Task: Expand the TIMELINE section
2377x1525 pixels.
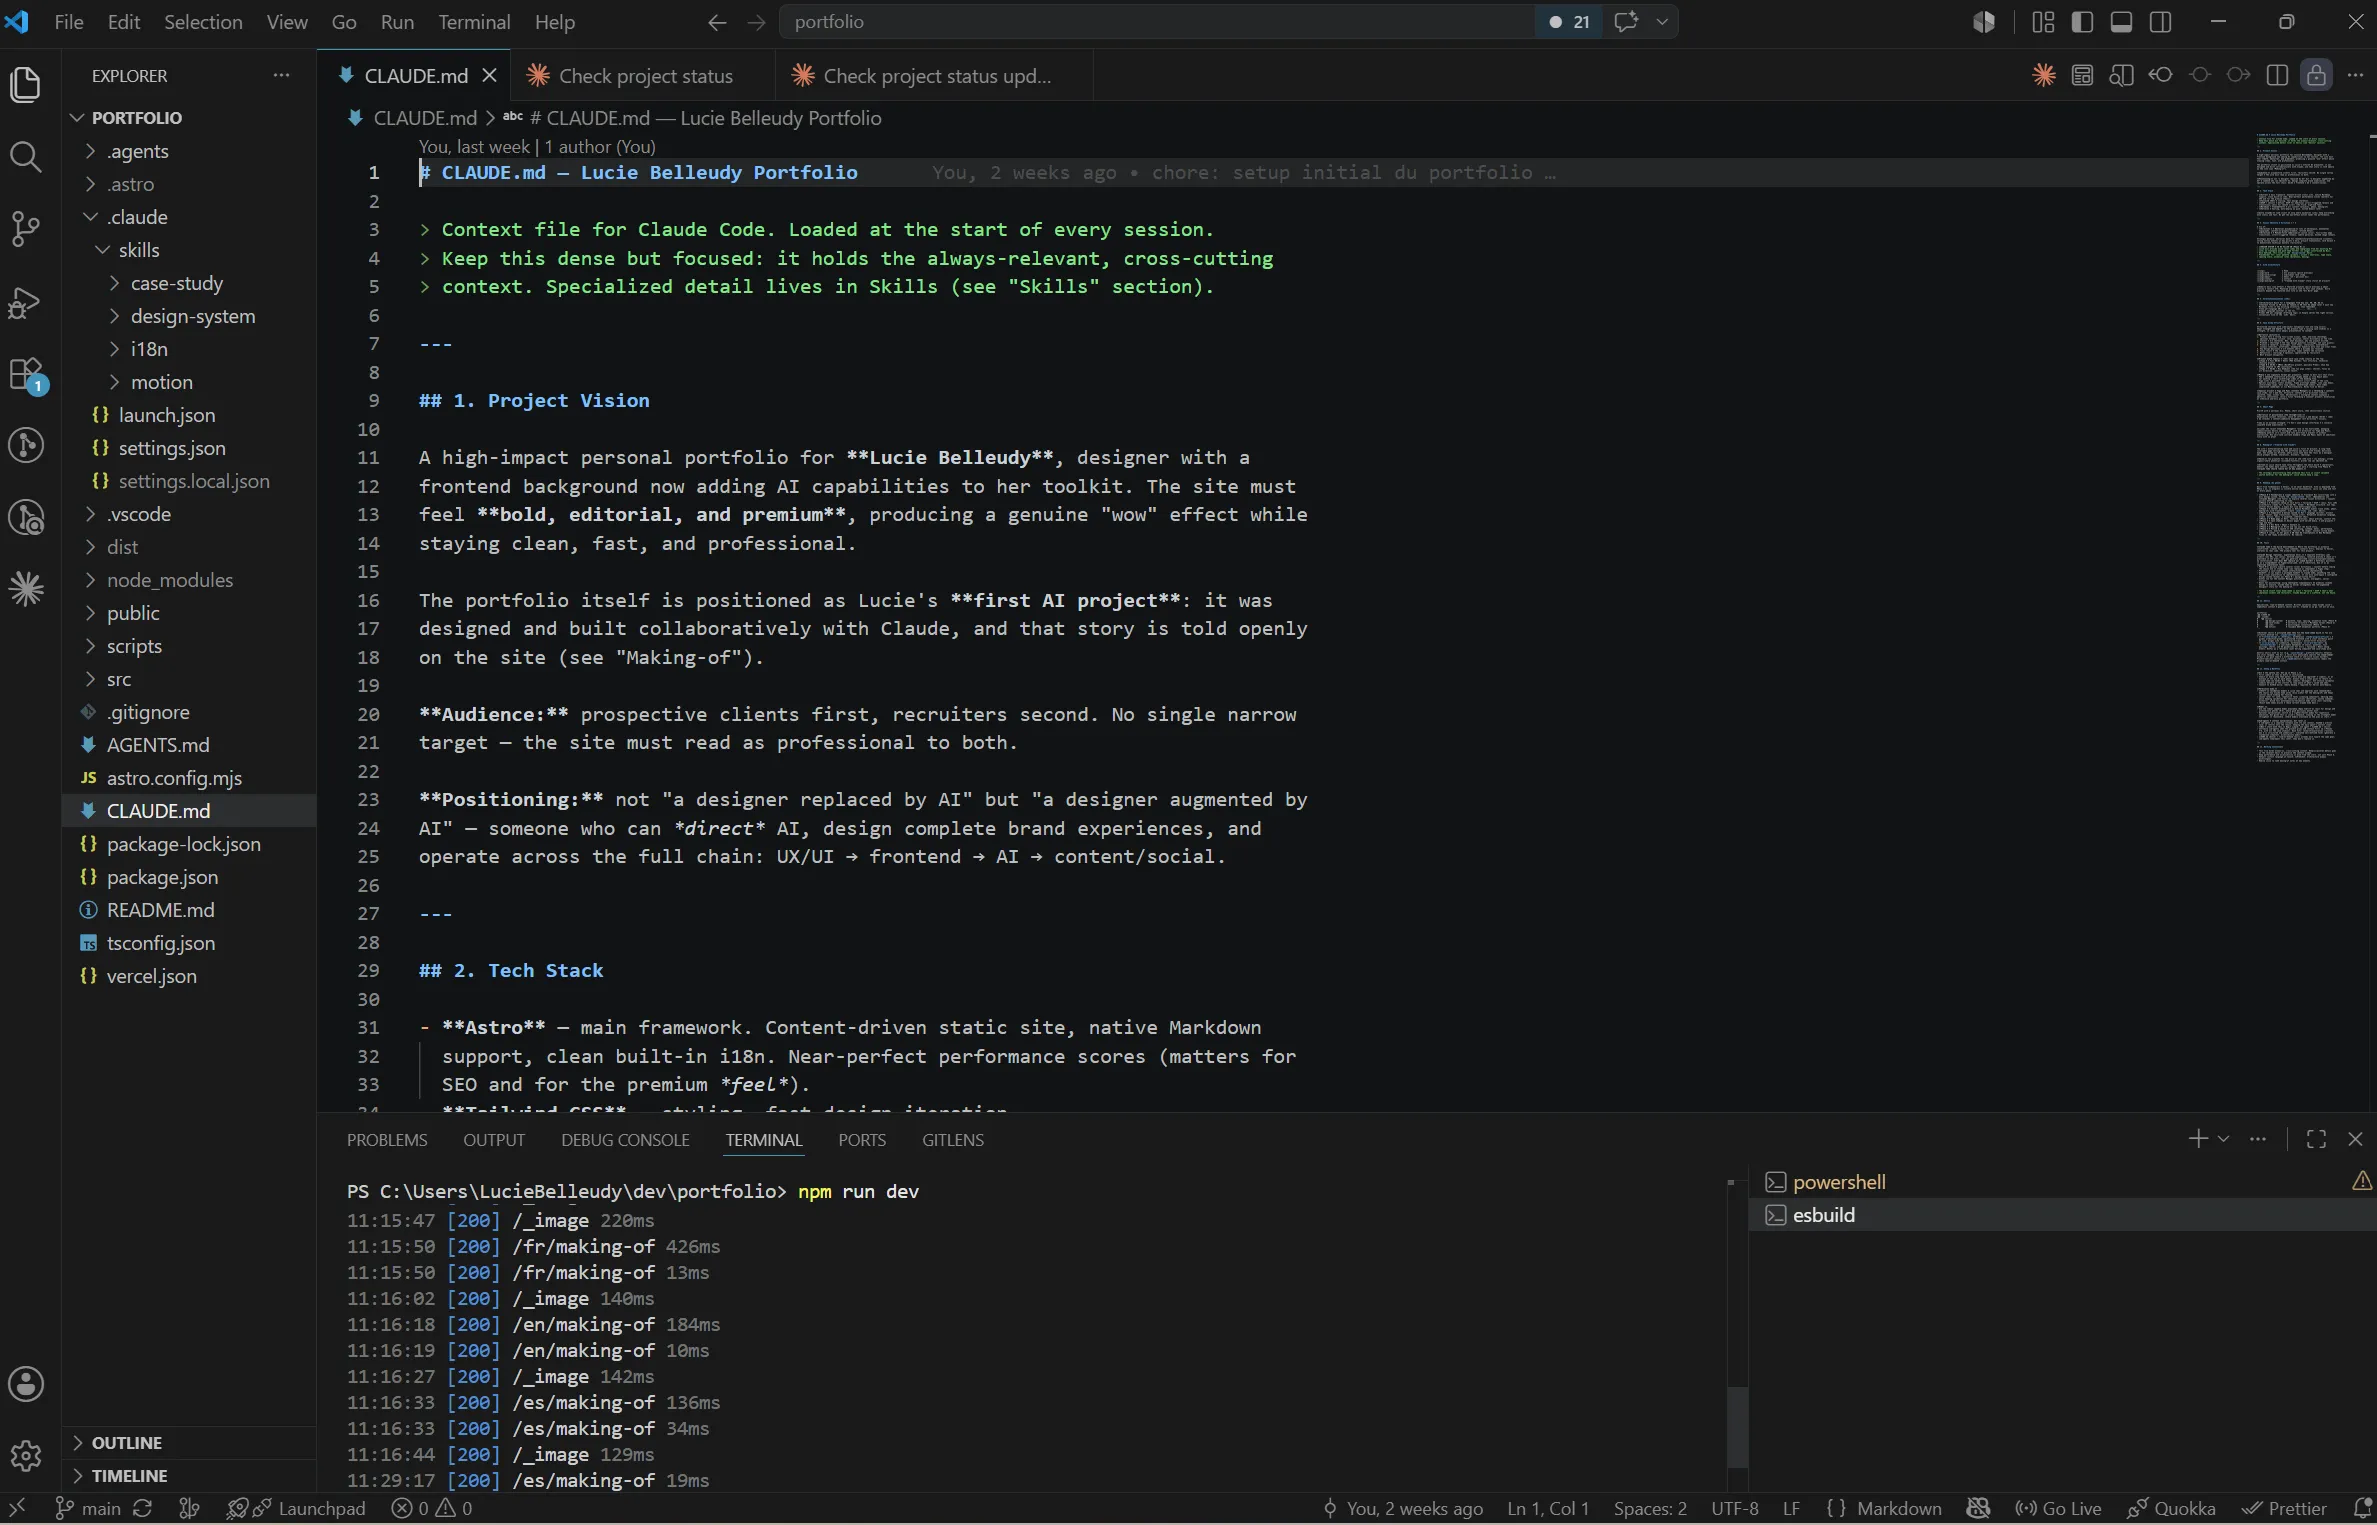Action: pyautogui.click(x=189, y=1475)
